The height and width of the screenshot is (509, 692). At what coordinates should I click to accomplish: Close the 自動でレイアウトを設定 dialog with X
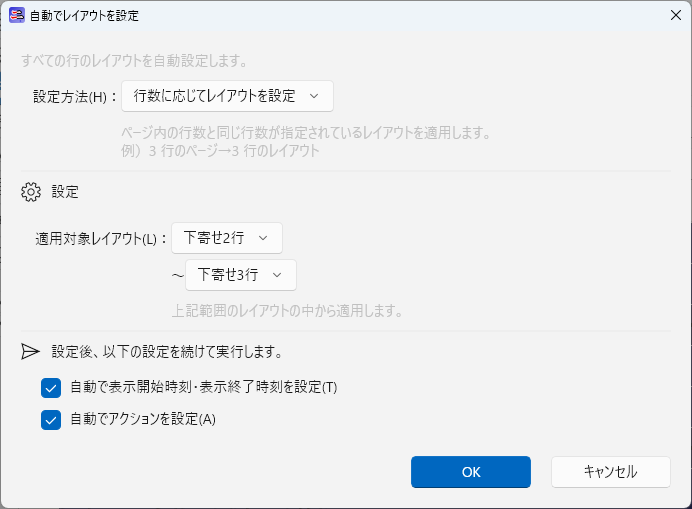coord(676,15)
